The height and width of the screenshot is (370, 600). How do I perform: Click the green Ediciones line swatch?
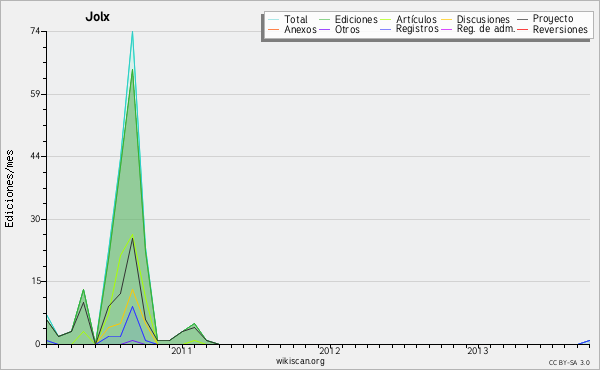tap(324, 19)
